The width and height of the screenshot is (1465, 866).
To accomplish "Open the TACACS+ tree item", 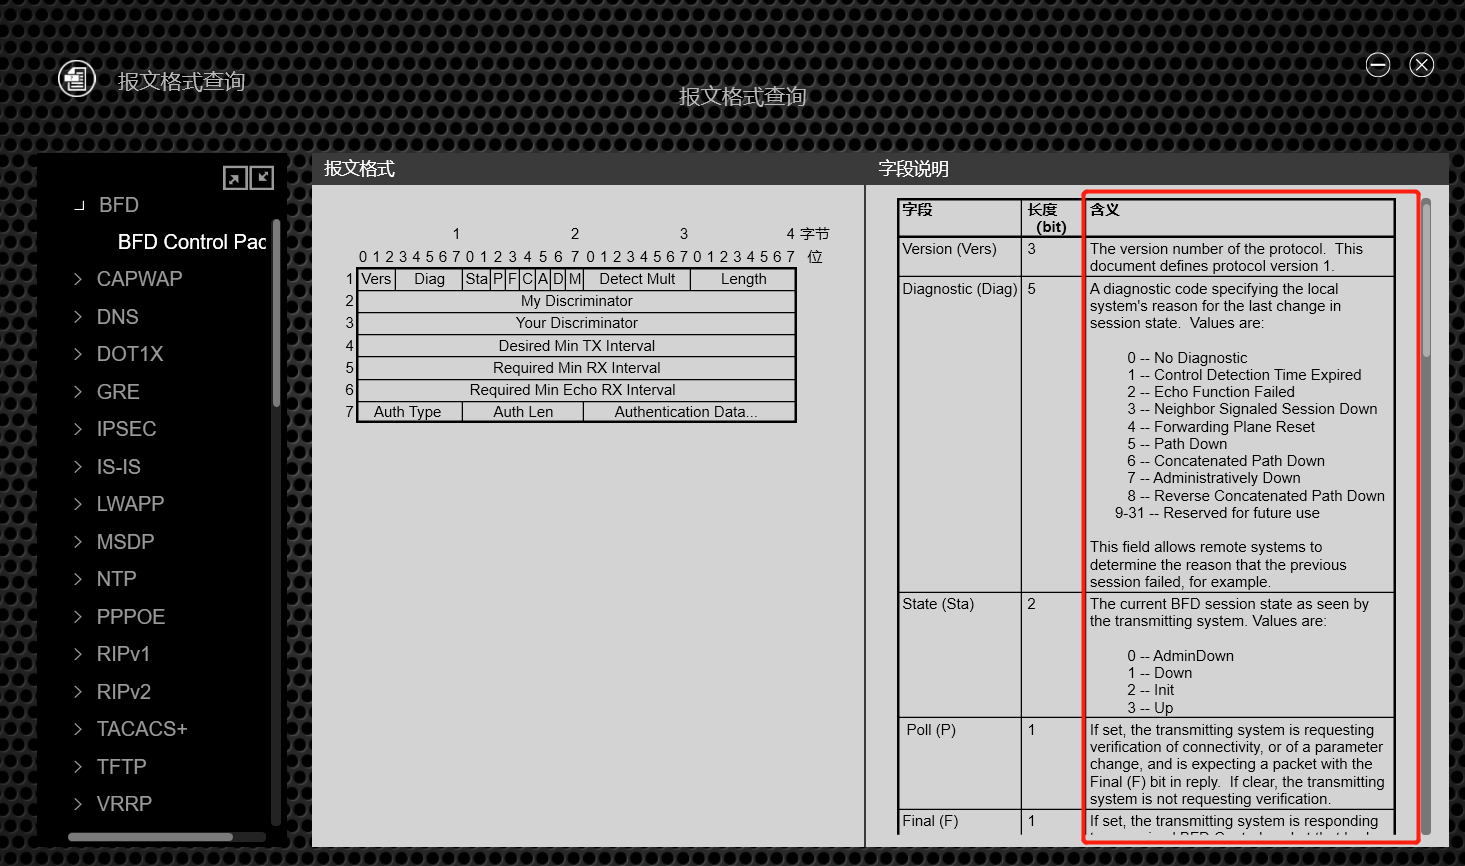I will 142,729.
